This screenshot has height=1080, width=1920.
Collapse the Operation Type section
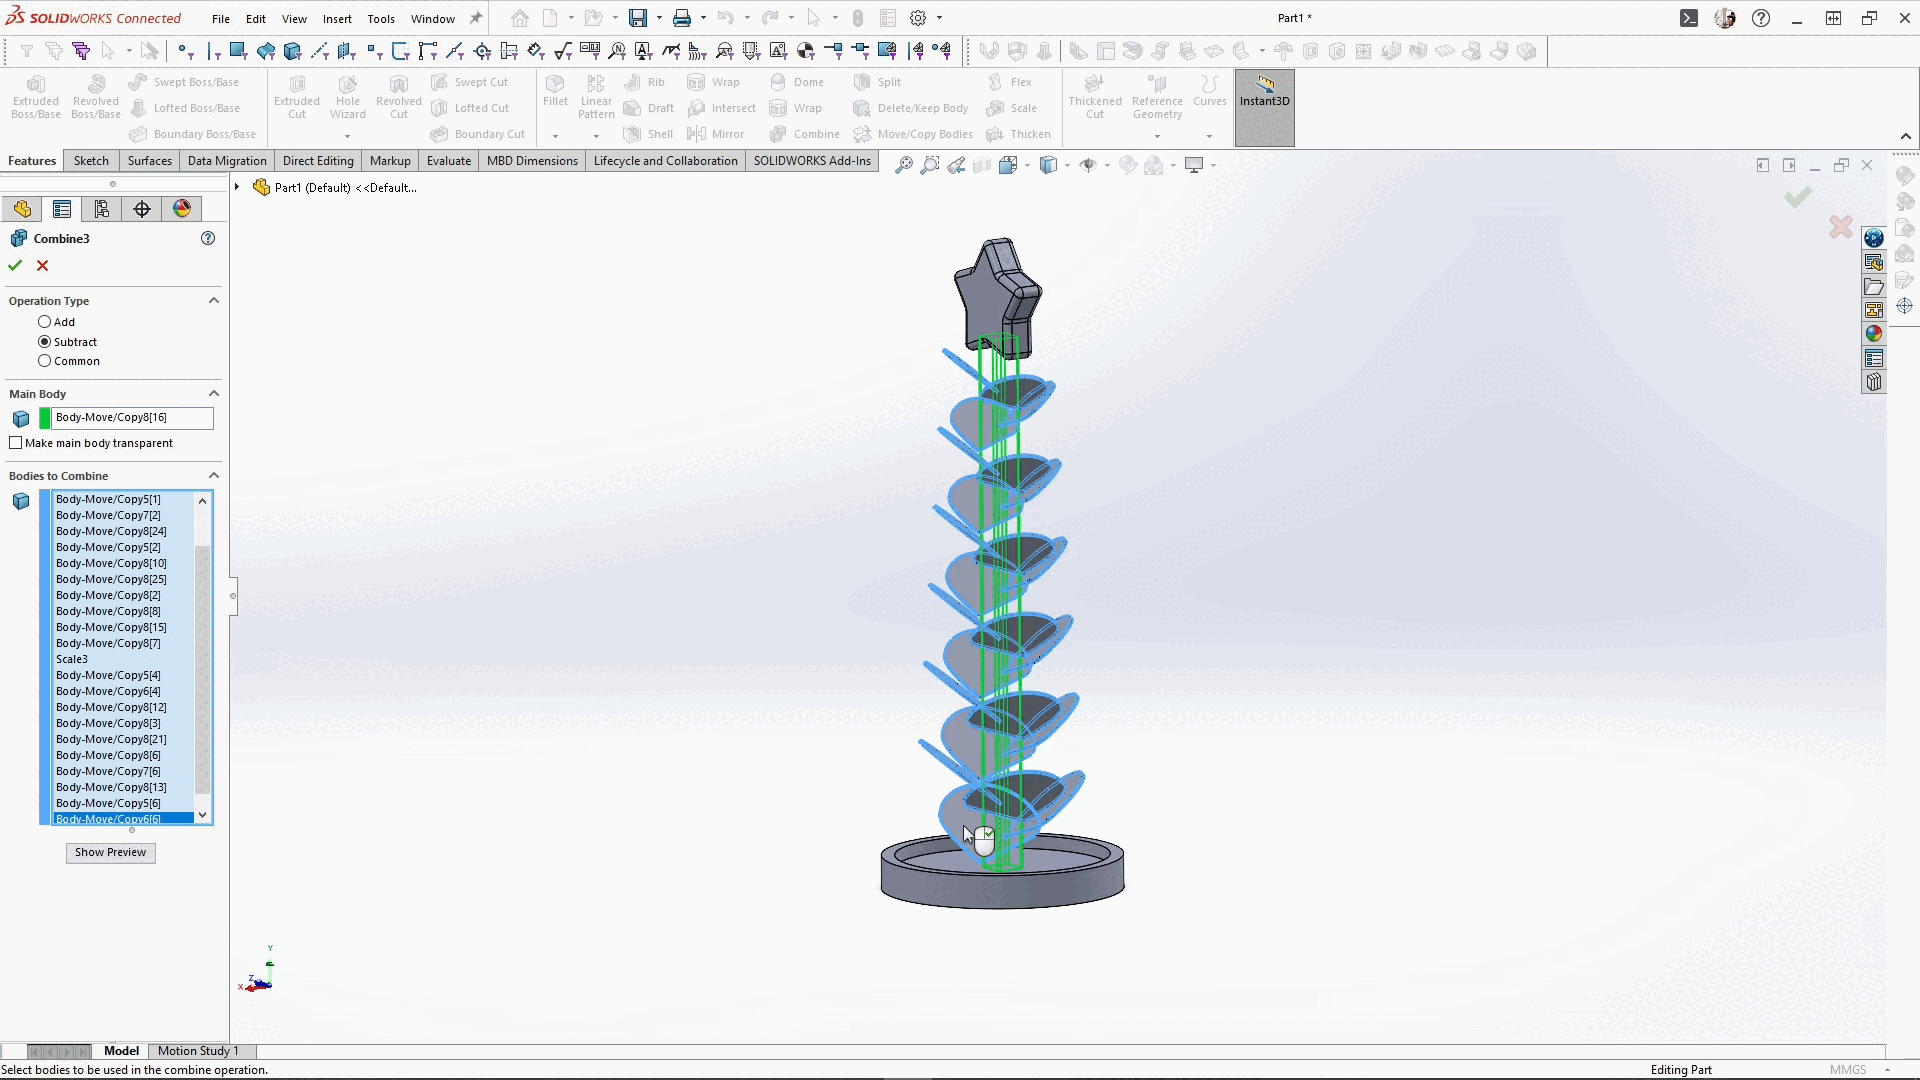pyautogui.click(x=213, y=301)
